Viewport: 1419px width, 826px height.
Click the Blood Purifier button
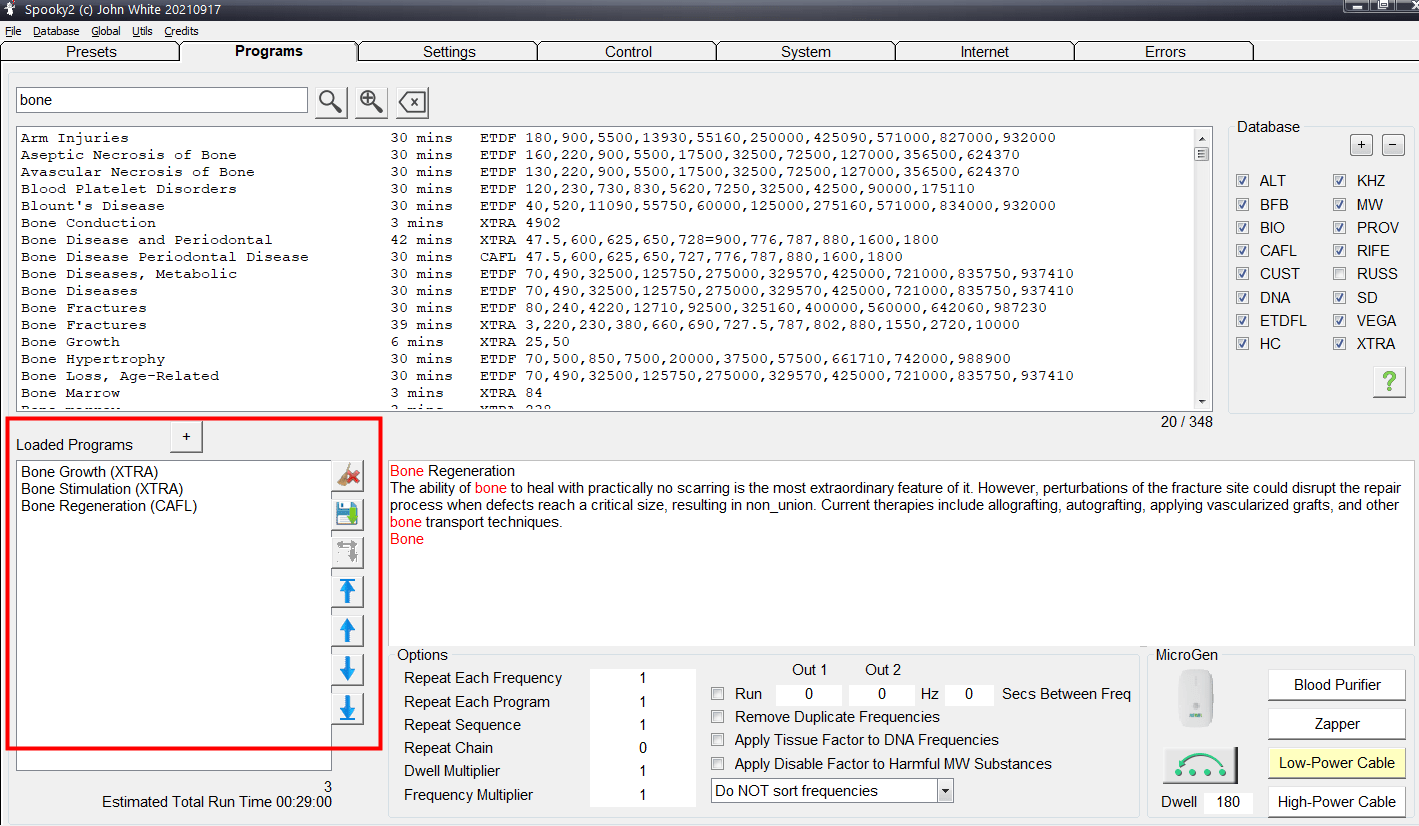pyautogui.click(x=1336, y=685)
